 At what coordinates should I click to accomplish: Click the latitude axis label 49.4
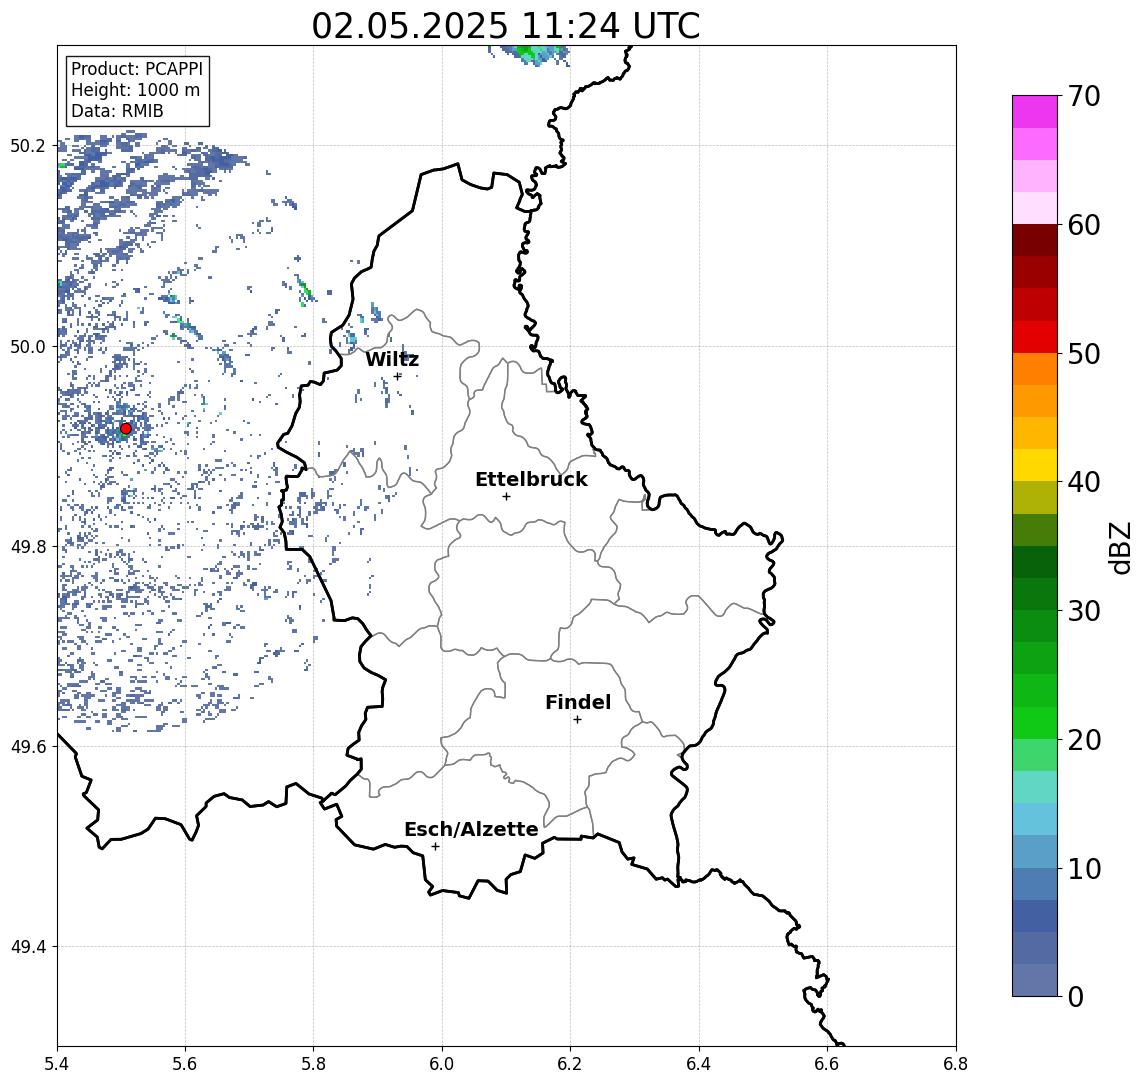28,947
